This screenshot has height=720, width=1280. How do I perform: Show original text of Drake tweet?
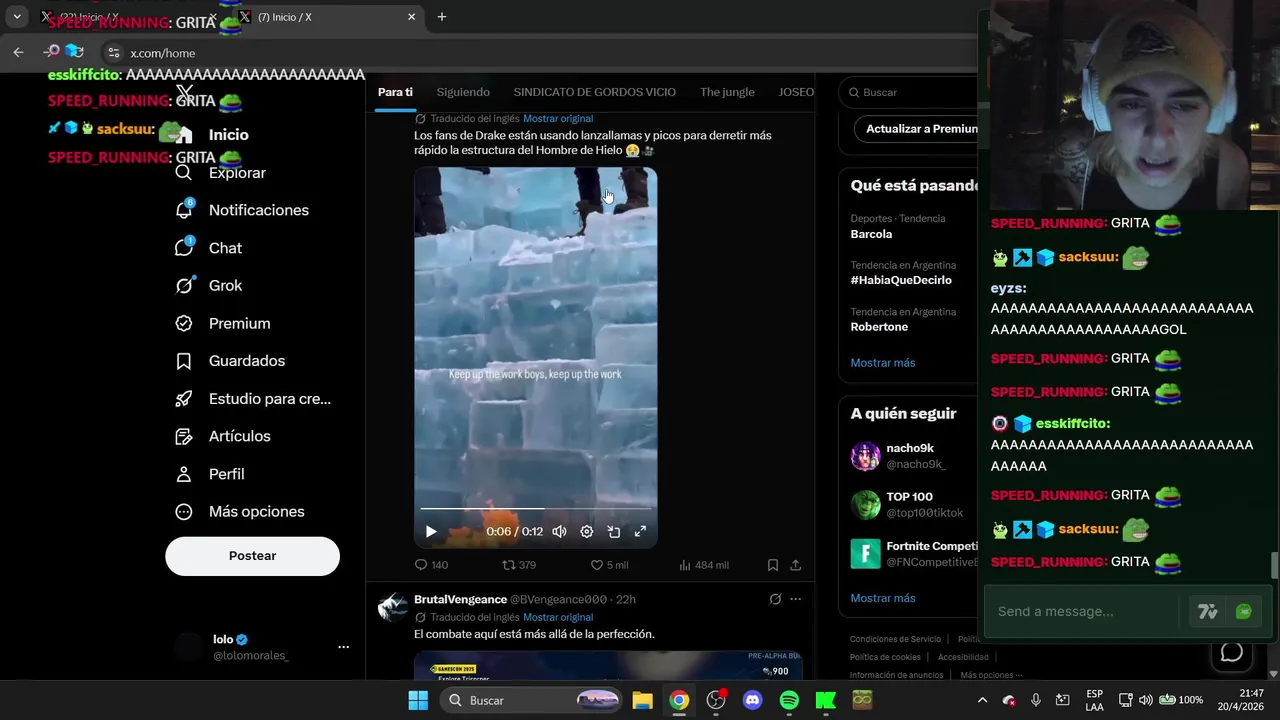tap(558, 119)
